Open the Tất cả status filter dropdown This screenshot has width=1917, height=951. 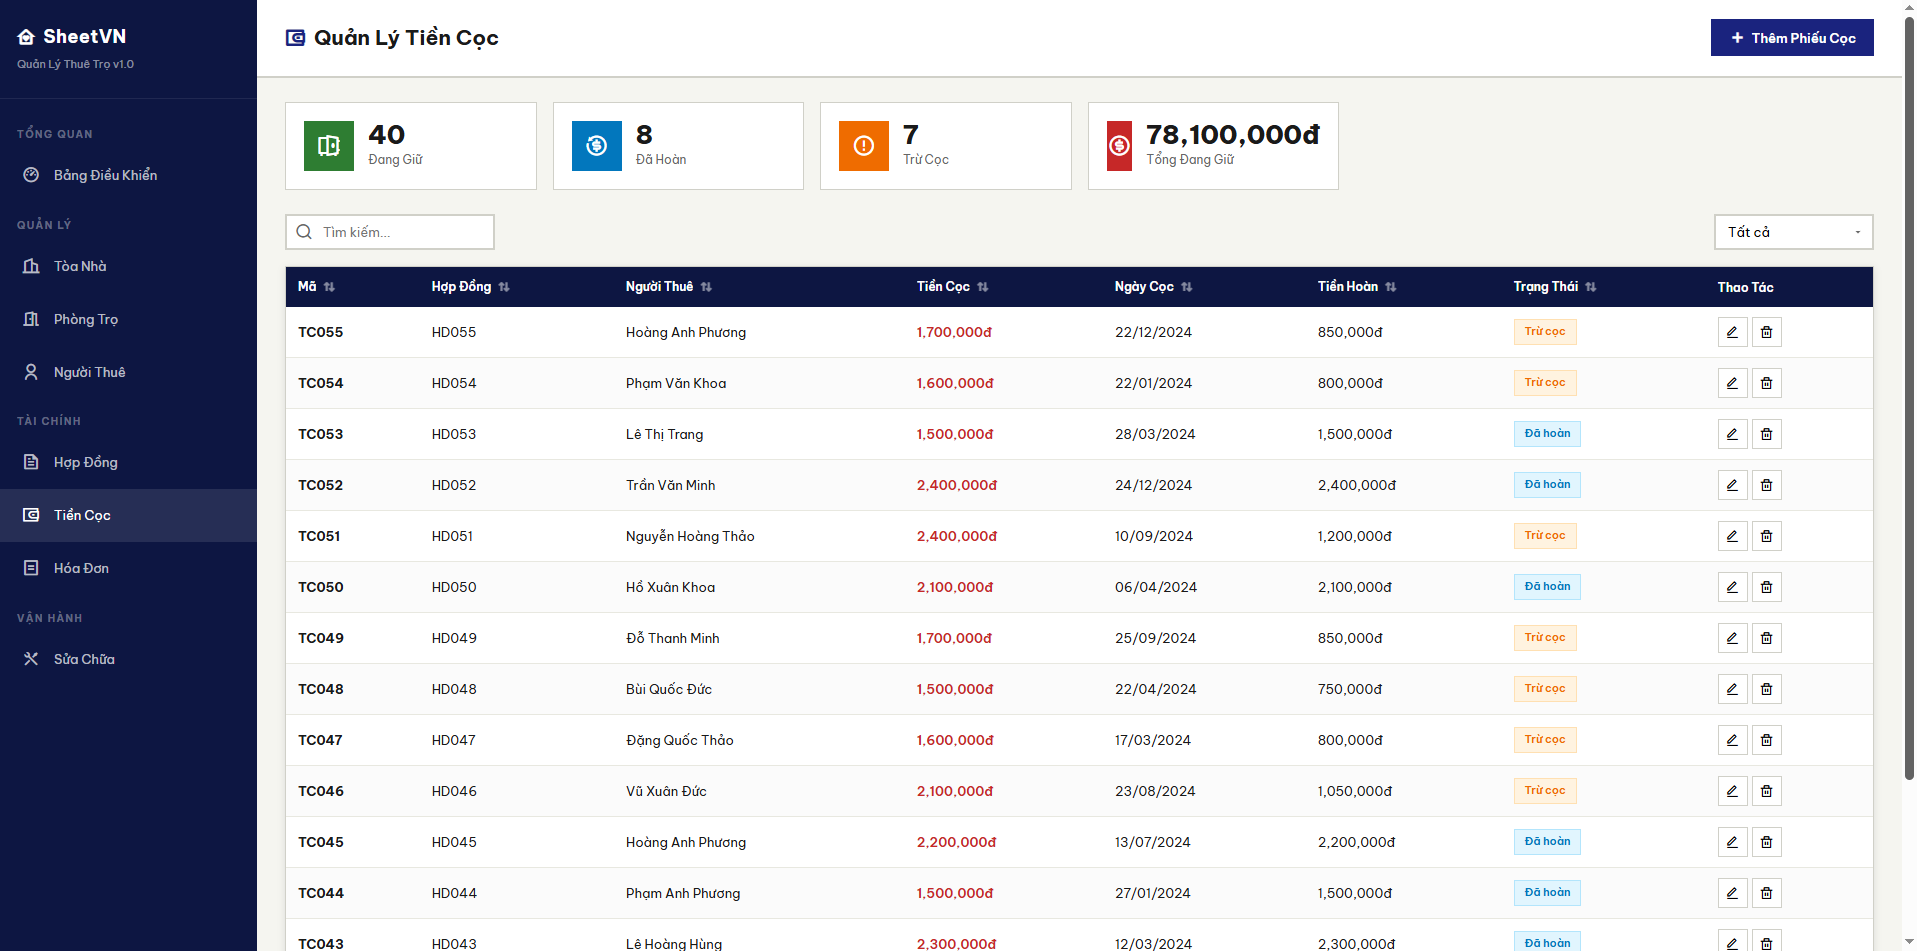[x=1793, y=232]
